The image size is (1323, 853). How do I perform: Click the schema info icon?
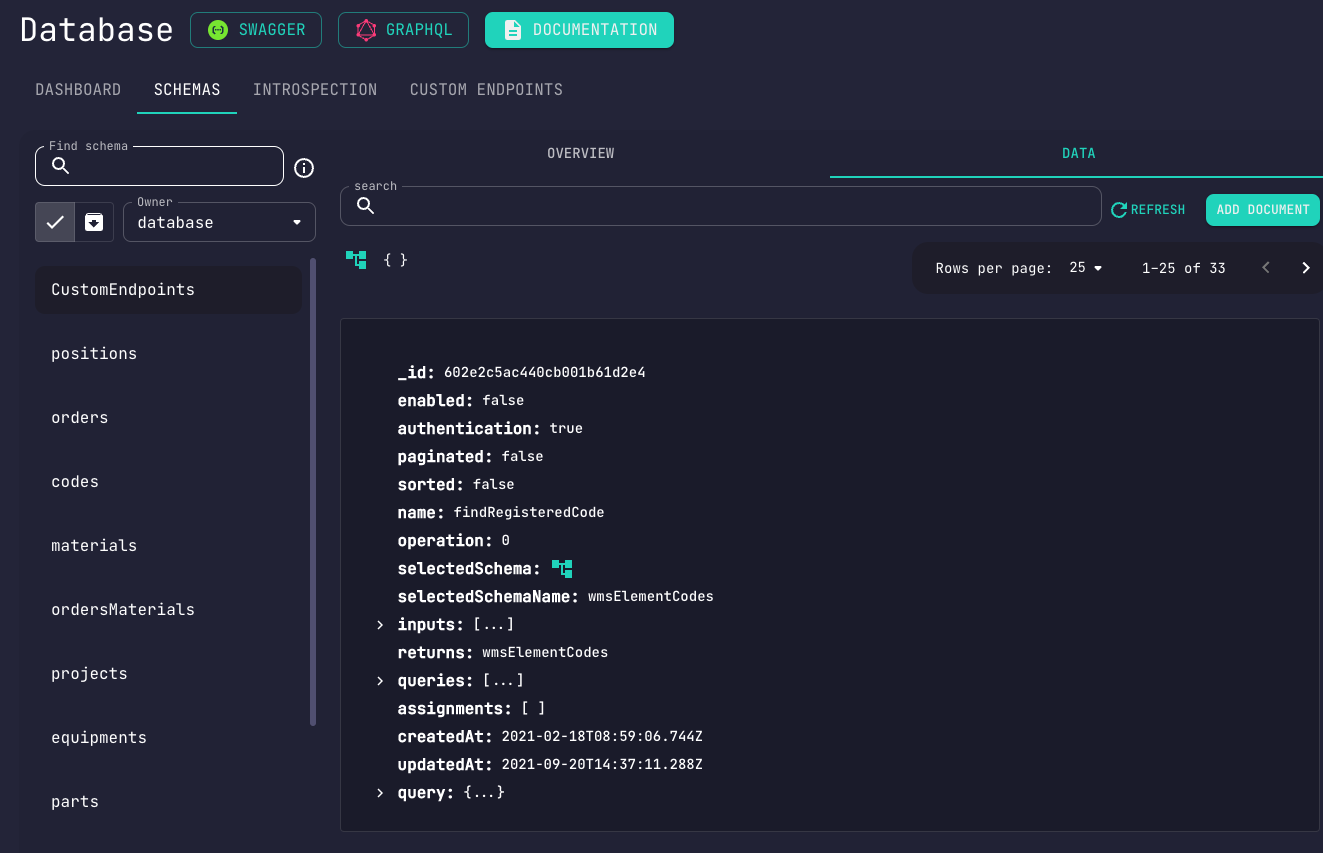click(x=304, y=168)
